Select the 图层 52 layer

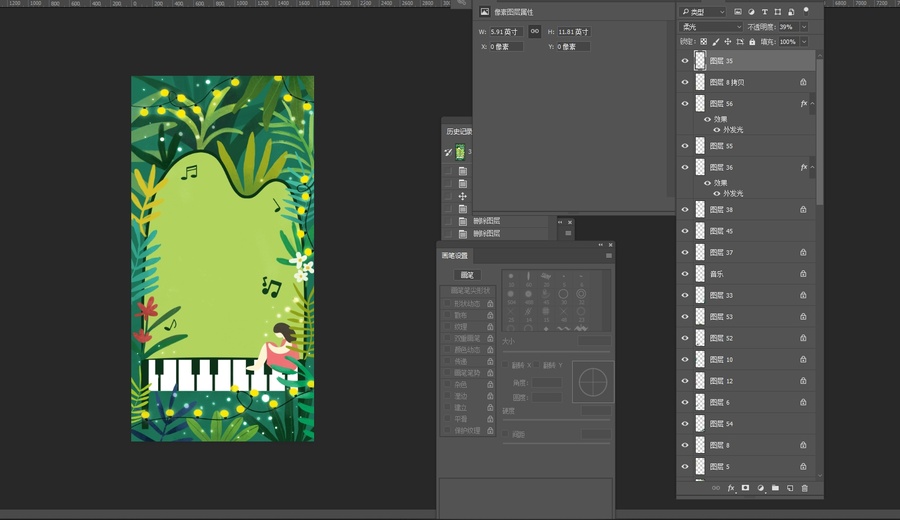(x=748, y=338)
